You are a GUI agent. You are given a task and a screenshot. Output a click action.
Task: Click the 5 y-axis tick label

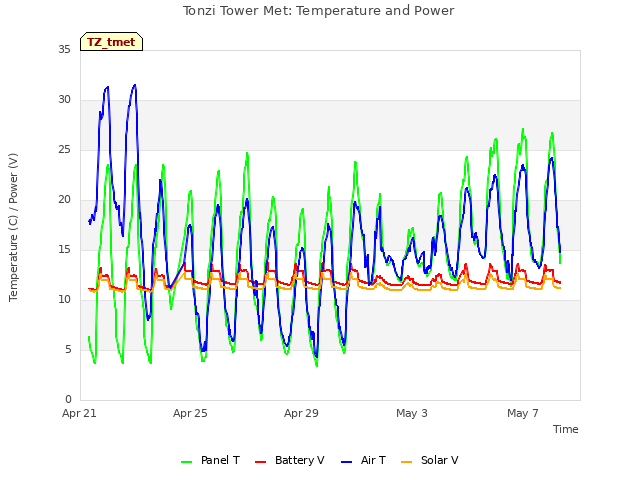click(68, 350)
